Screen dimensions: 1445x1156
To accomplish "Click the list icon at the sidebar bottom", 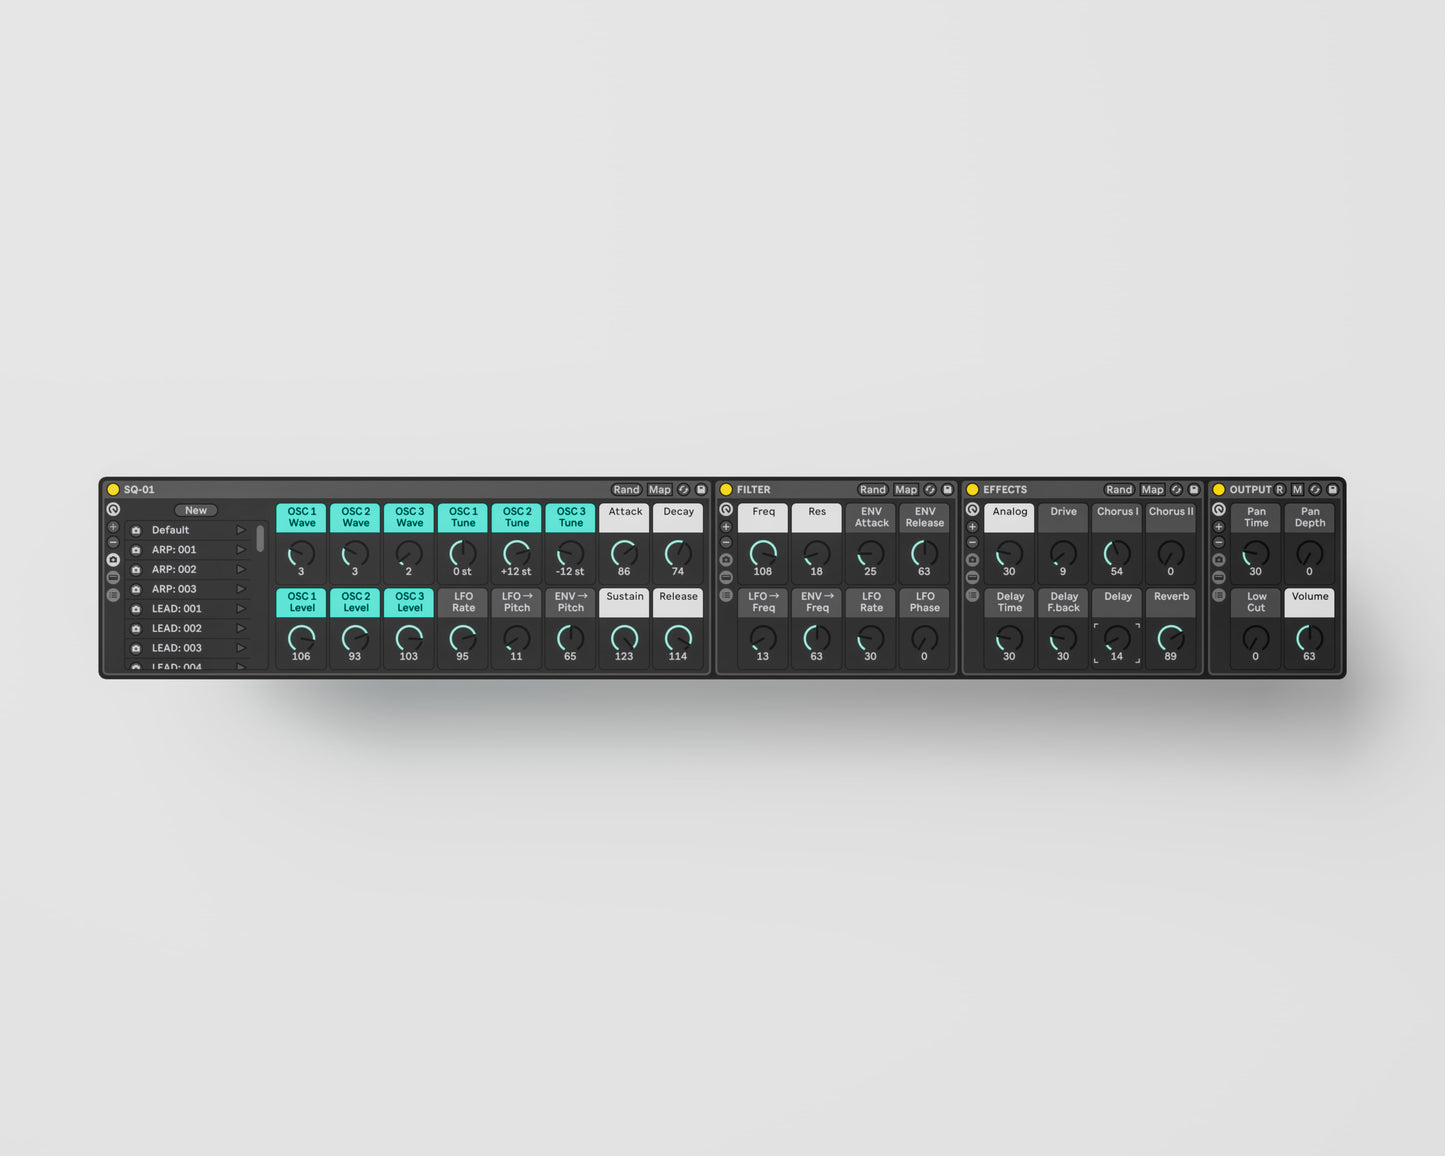I will click(113, 594).
